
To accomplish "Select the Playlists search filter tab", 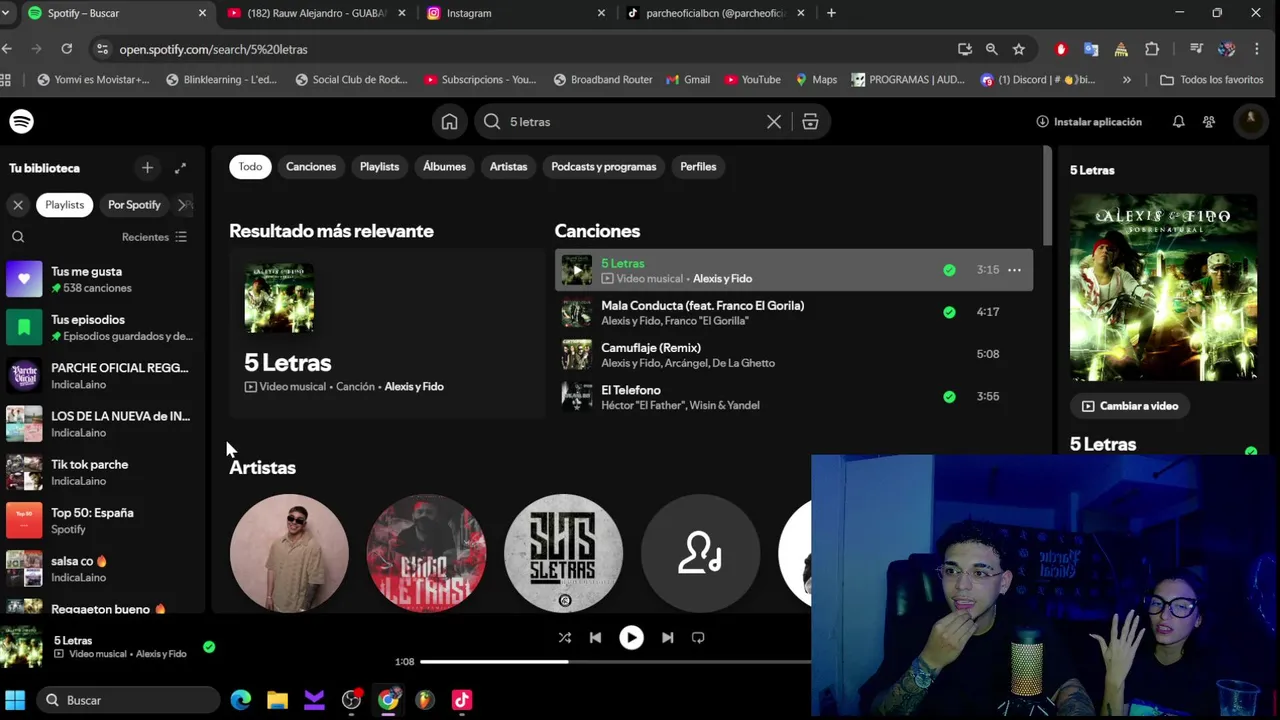I will 379,167.
